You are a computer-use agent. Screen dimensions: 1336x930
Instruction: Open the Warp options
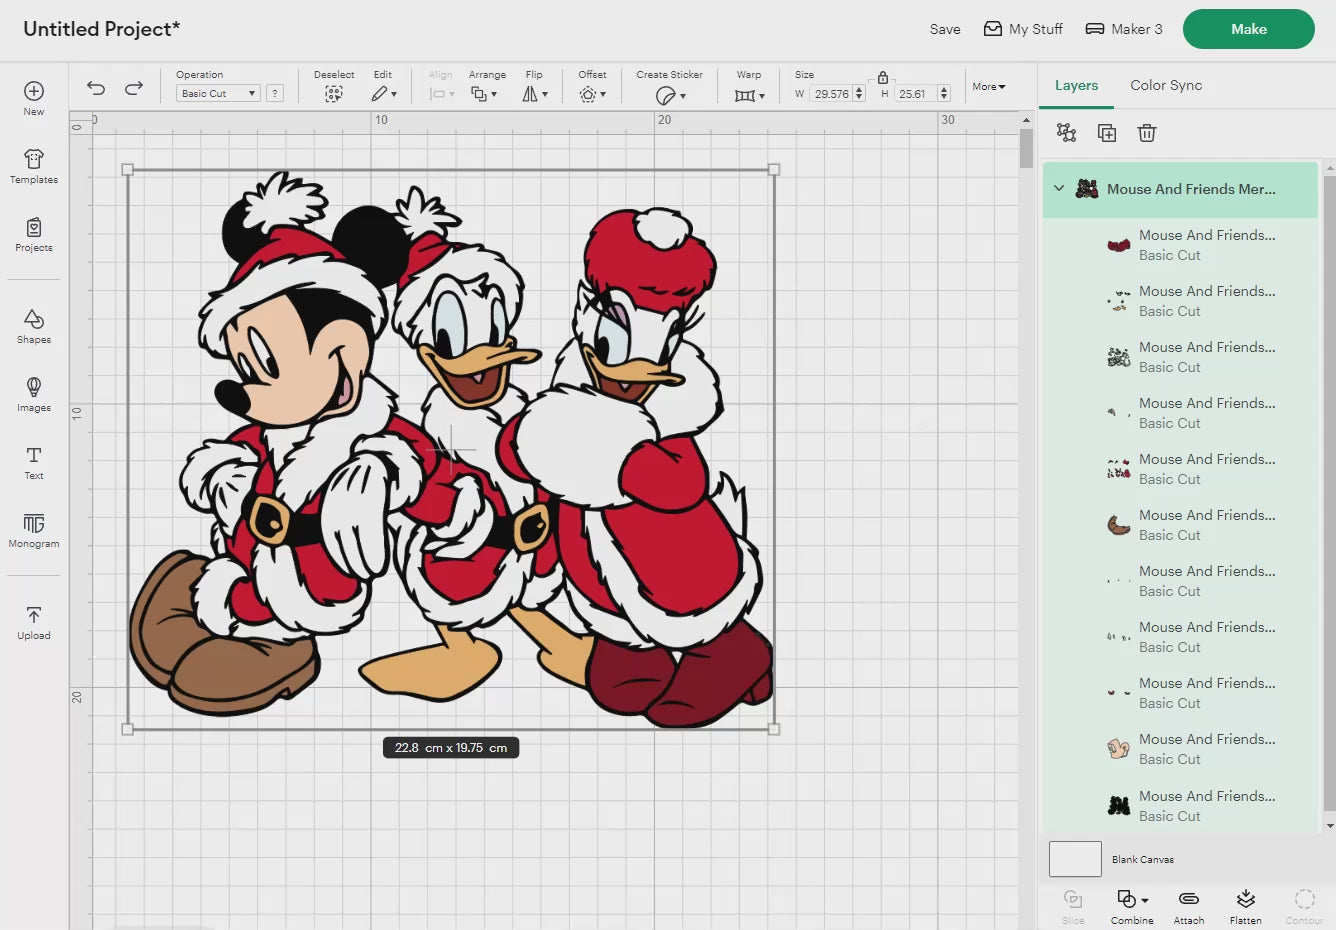click(x=749, y=95)
